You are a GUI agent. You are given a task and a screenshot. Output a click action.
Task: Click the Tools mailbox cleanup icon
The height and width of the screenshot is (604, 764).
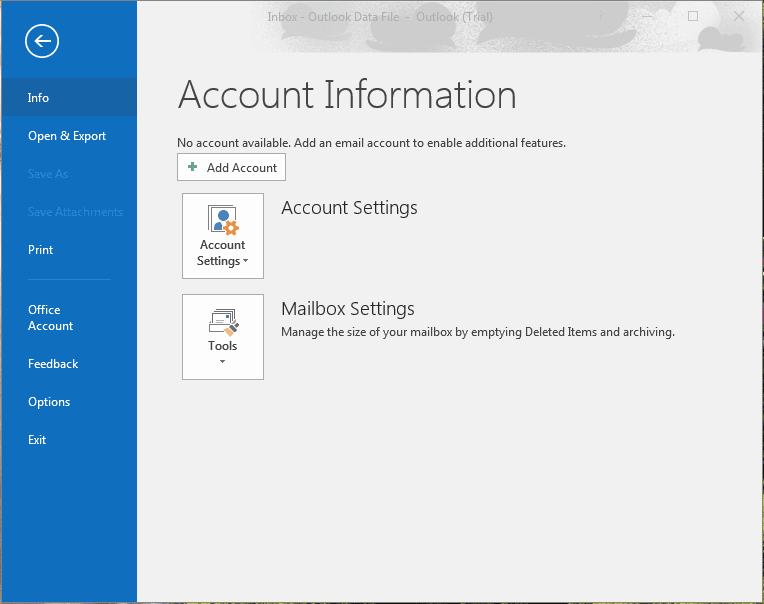tap(224, 322)
